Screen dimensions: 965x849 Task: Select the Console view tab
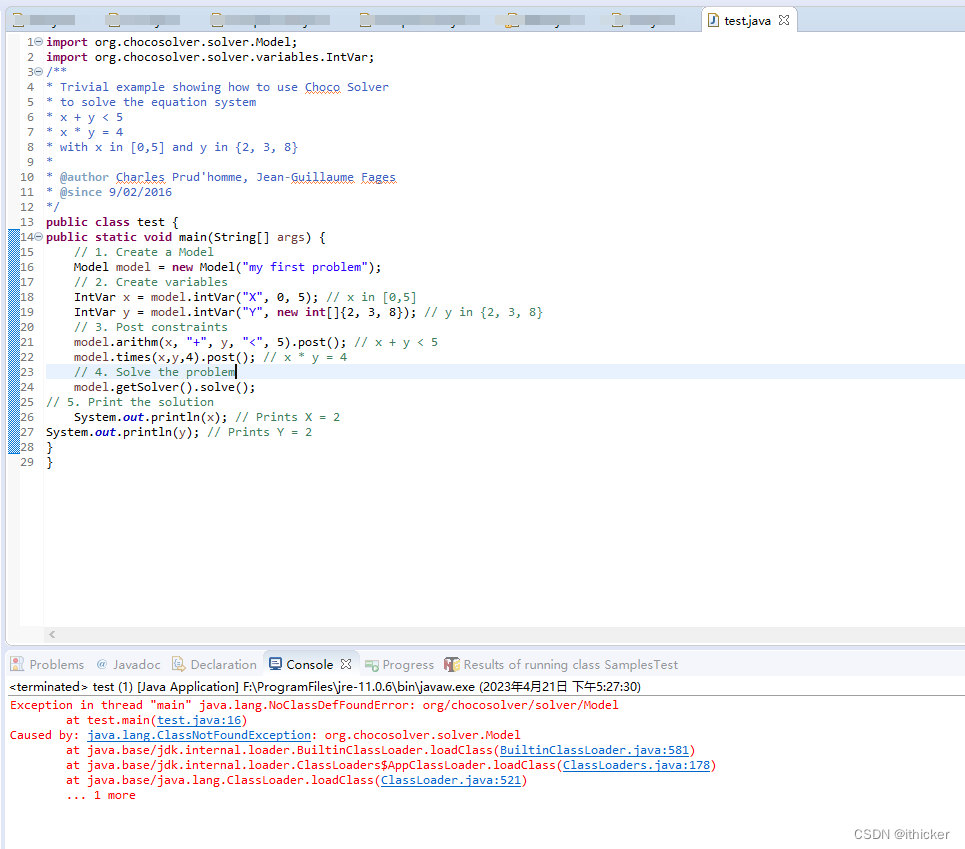click(310, 664)
